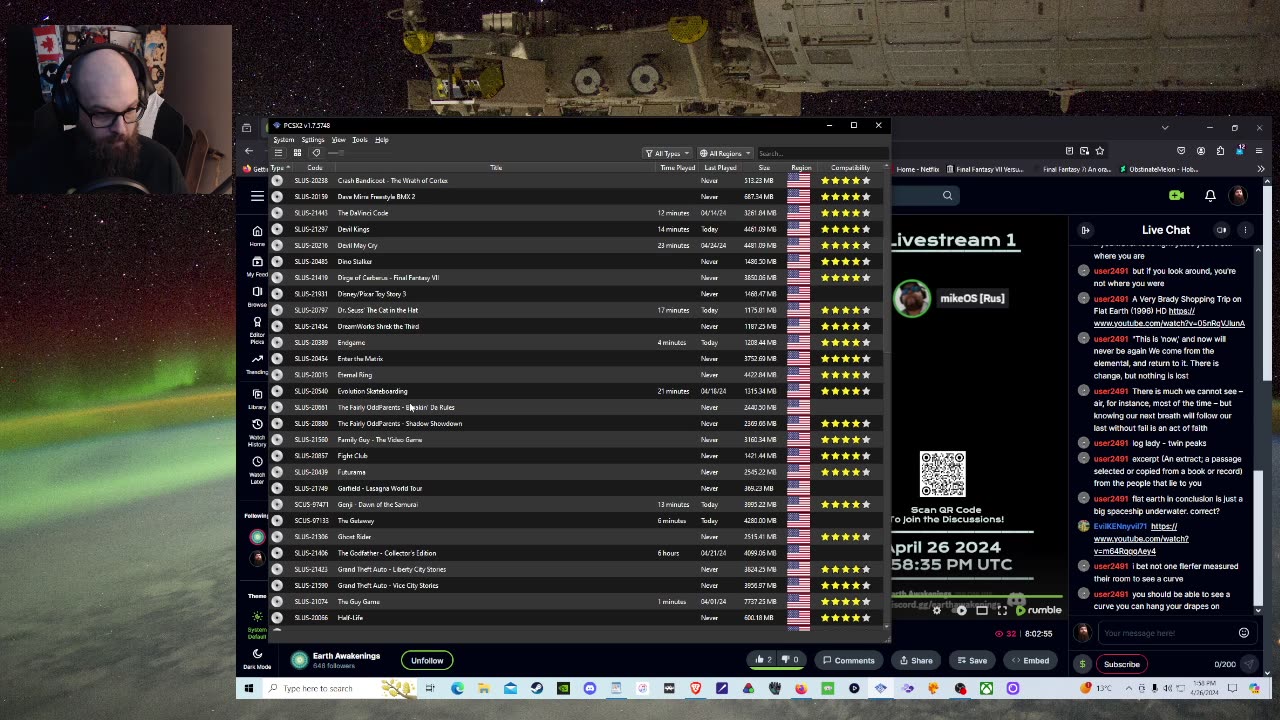Click the disc icon beside Ghost Rider
The height and width of the screenshot is (720, 1280).
(277, 537)
